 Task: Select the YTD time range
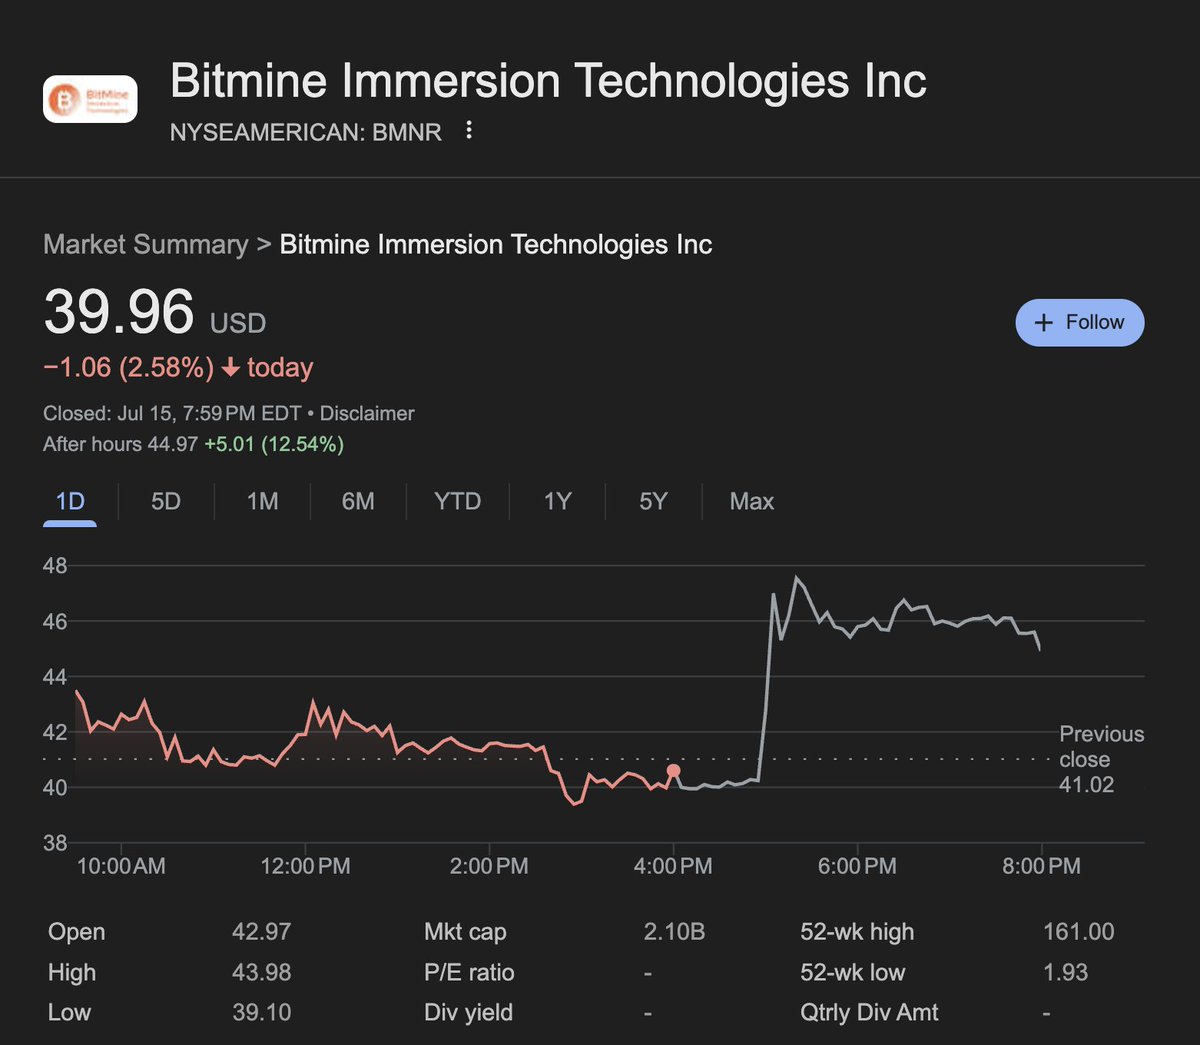pos(457,501)
